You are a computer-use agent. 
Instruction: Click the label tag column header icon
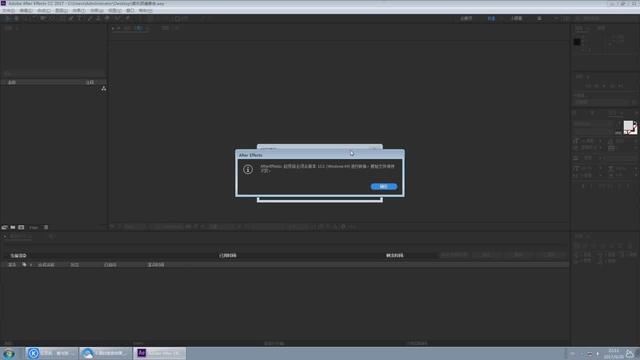click(24, 265)
